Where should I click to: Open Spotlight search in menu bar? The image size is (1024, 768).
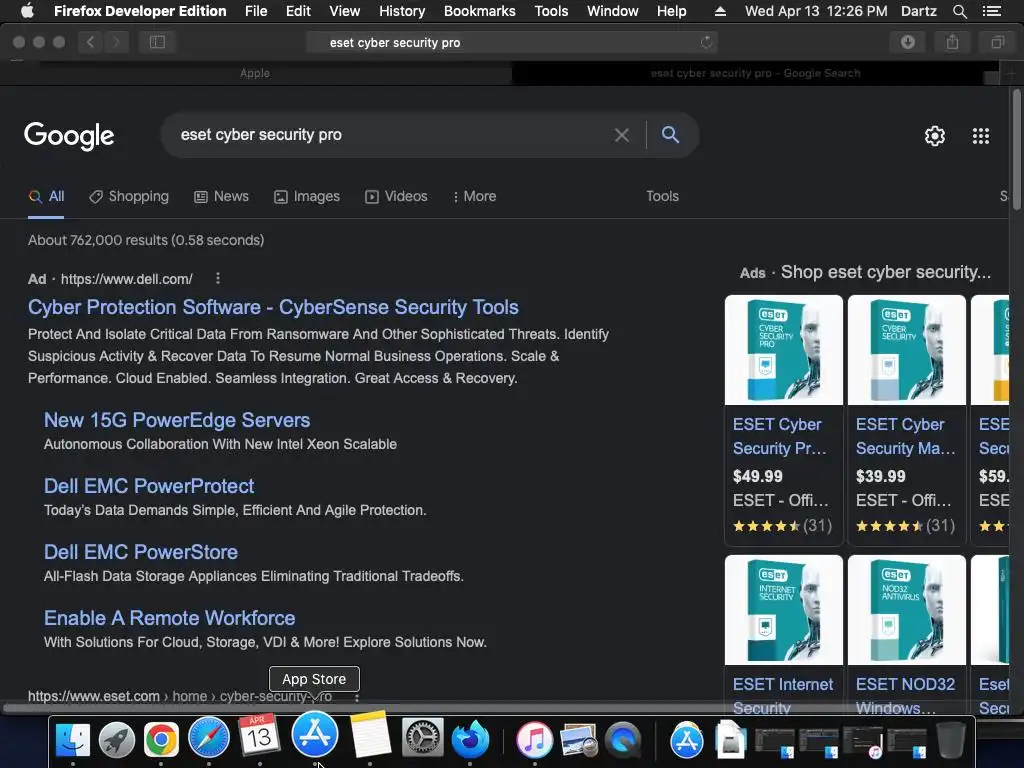(x=959, y=11)
